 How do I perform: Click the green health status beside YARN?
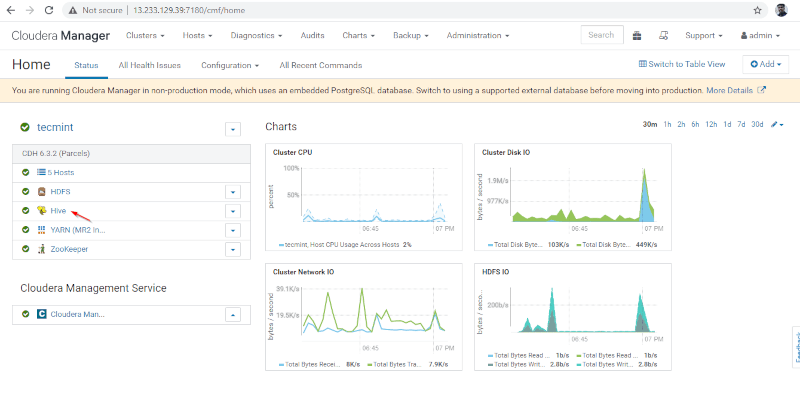pyautogui.click(x=26, y=230)
